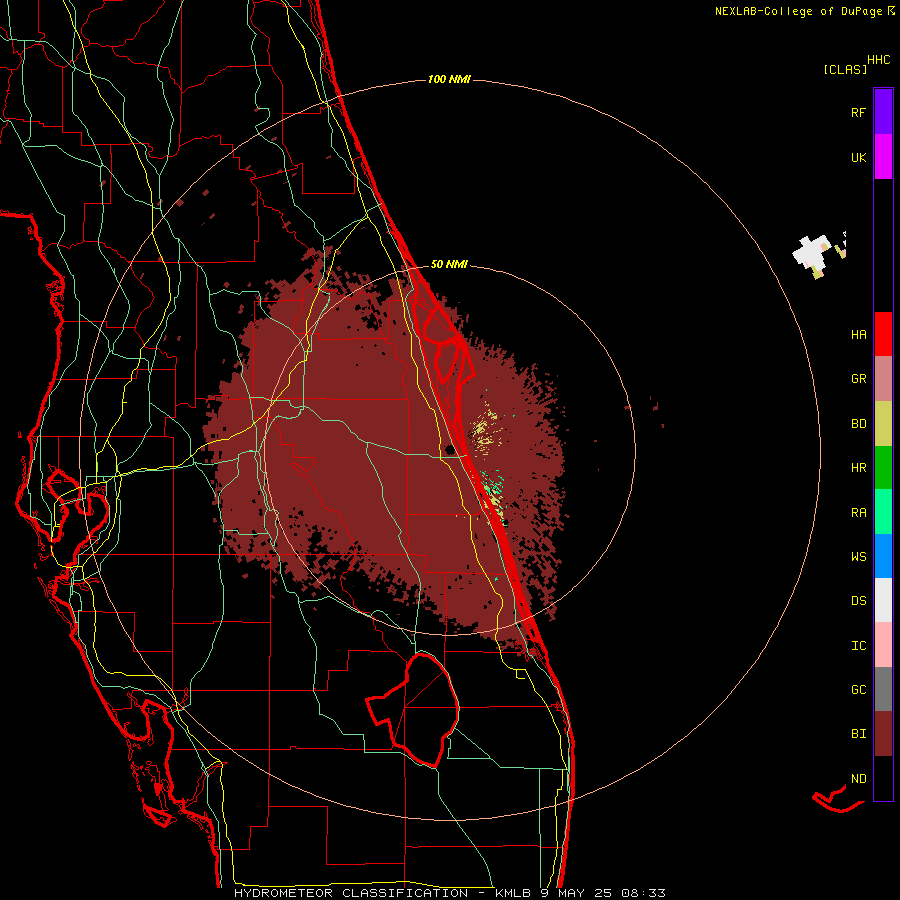This screenshot has width=900, height=900.
Task: Click the DS white legend swatch
Action: click(x=883, y=600)
